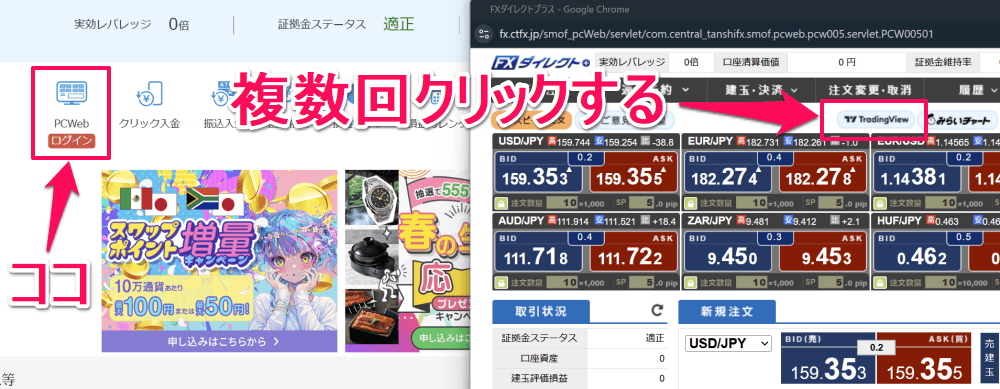
Task: Edit AUD/JPY 注文数量 quantity field
Action: (563, 281)
